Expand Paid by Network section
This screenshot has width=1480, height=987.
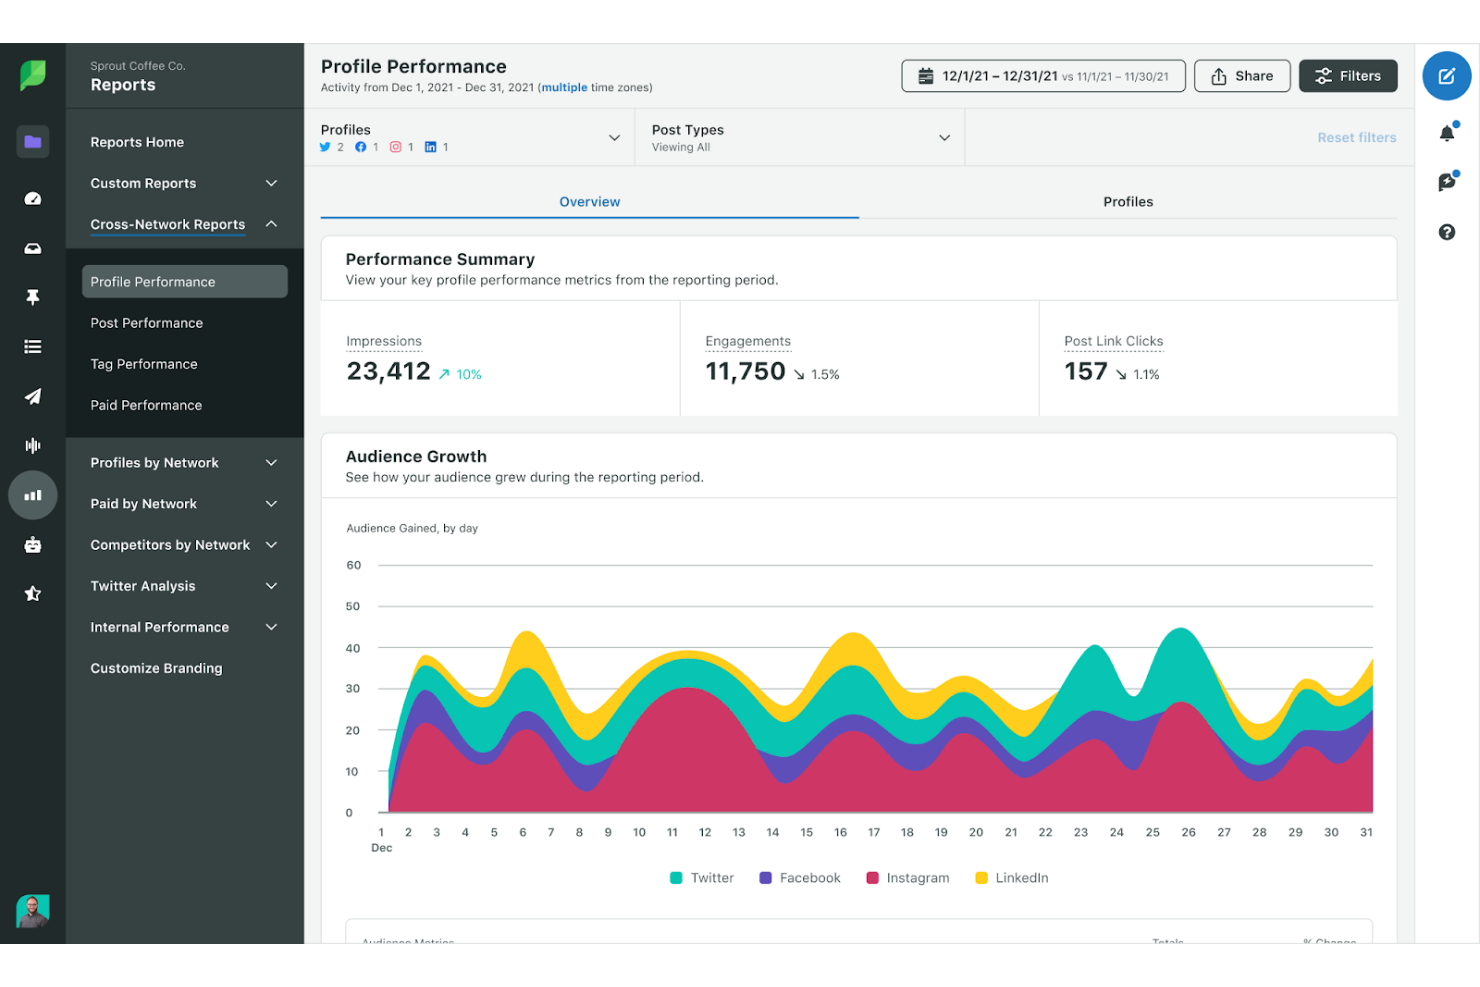184,504
